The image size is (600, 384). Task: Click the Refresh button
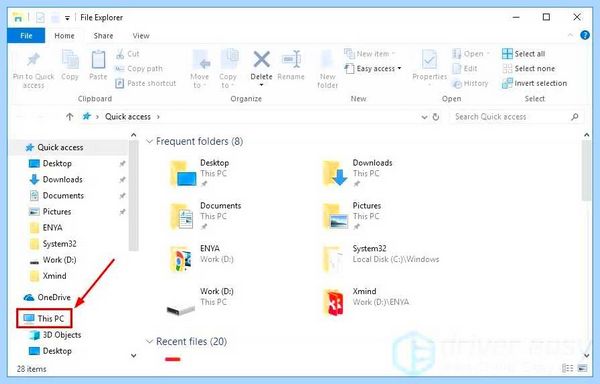(435, 117)
